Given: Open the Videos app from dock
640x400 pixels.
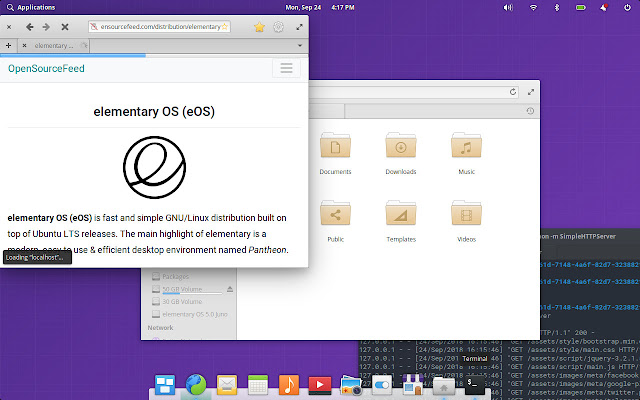Looking at the screenshot, I should (320, 384).
